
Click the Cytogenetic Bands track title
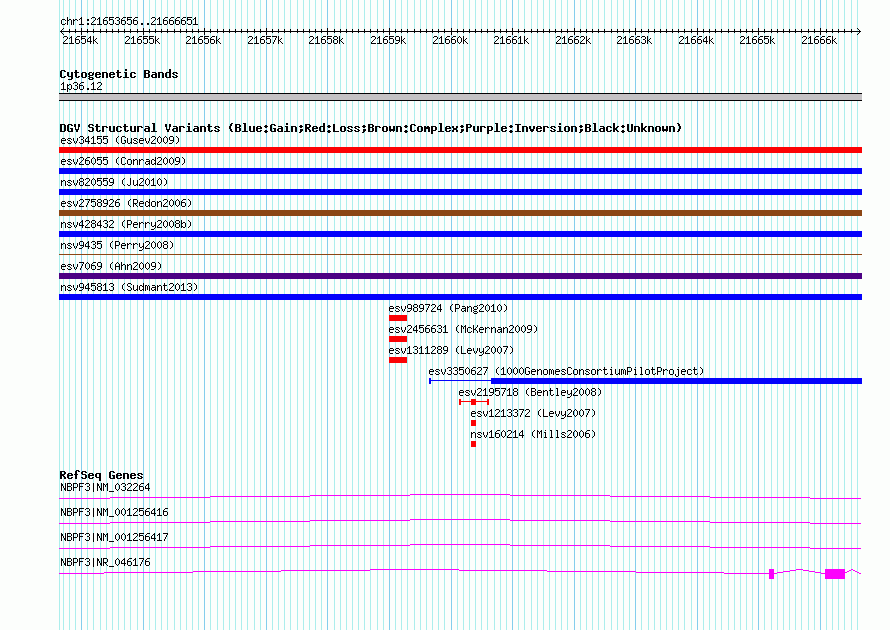119,74
